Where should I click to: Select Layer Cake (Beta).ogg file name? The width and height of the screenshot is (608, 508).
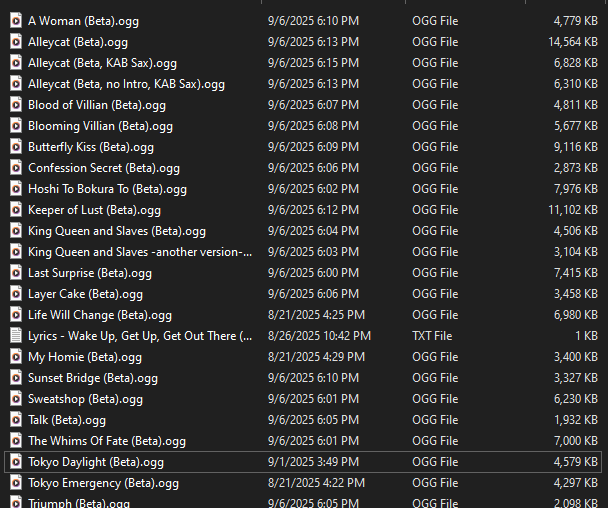86,294
